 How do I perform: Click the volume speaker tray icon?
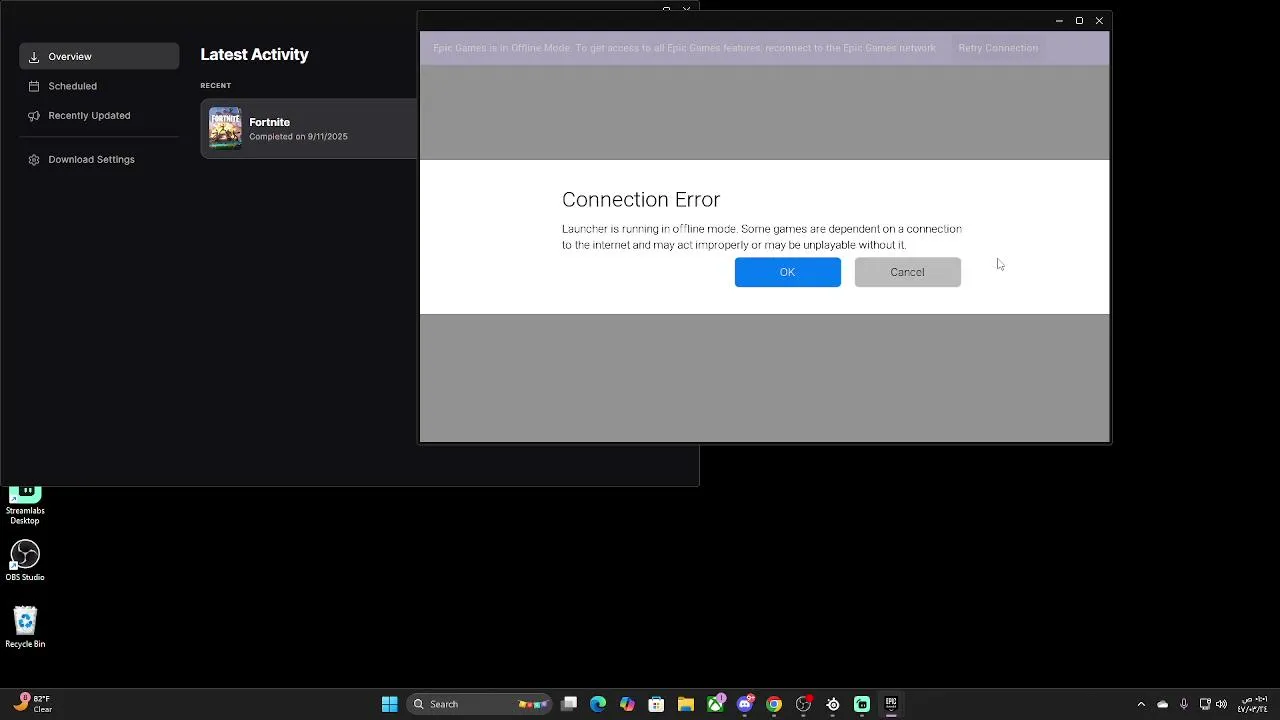click(x=1221, y=704)
